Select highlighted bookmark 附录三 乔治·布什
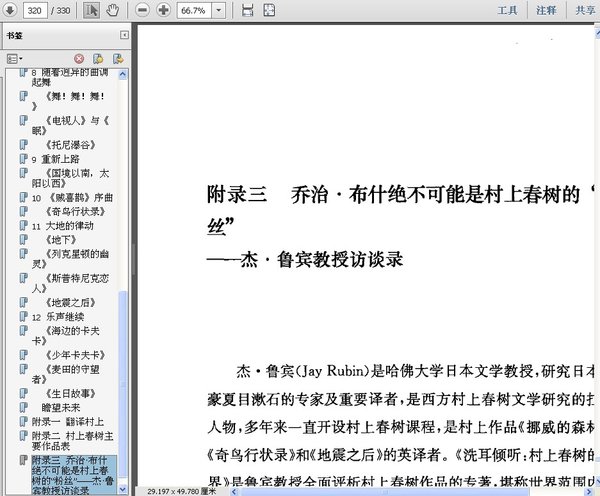The width and height of the screenshot is (600, 496). (73, 475)
